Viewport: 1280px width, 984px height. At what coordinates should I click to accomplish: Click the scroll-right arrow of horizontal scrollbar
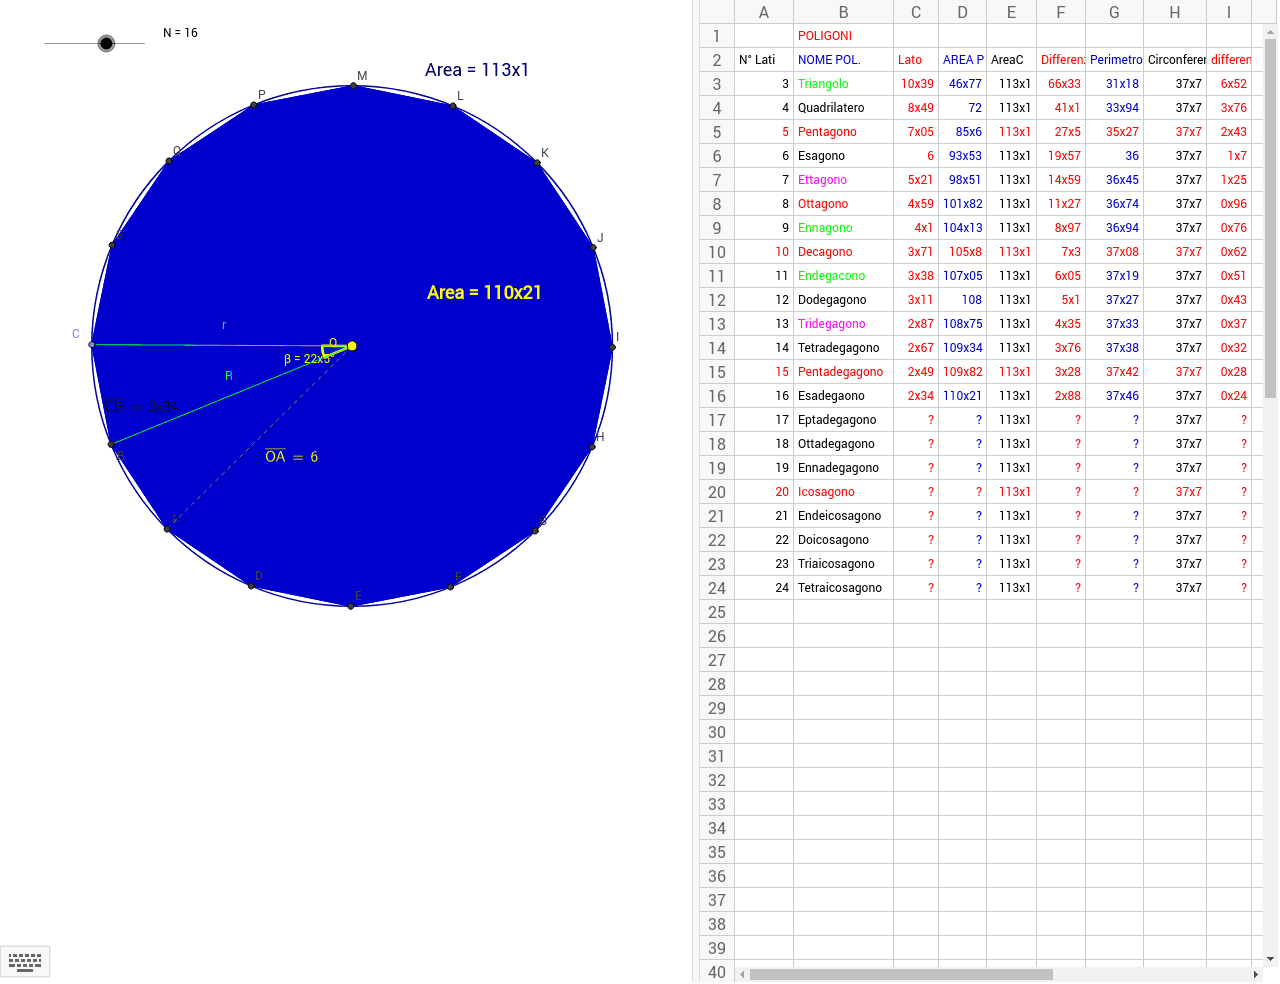point(1256,974)
